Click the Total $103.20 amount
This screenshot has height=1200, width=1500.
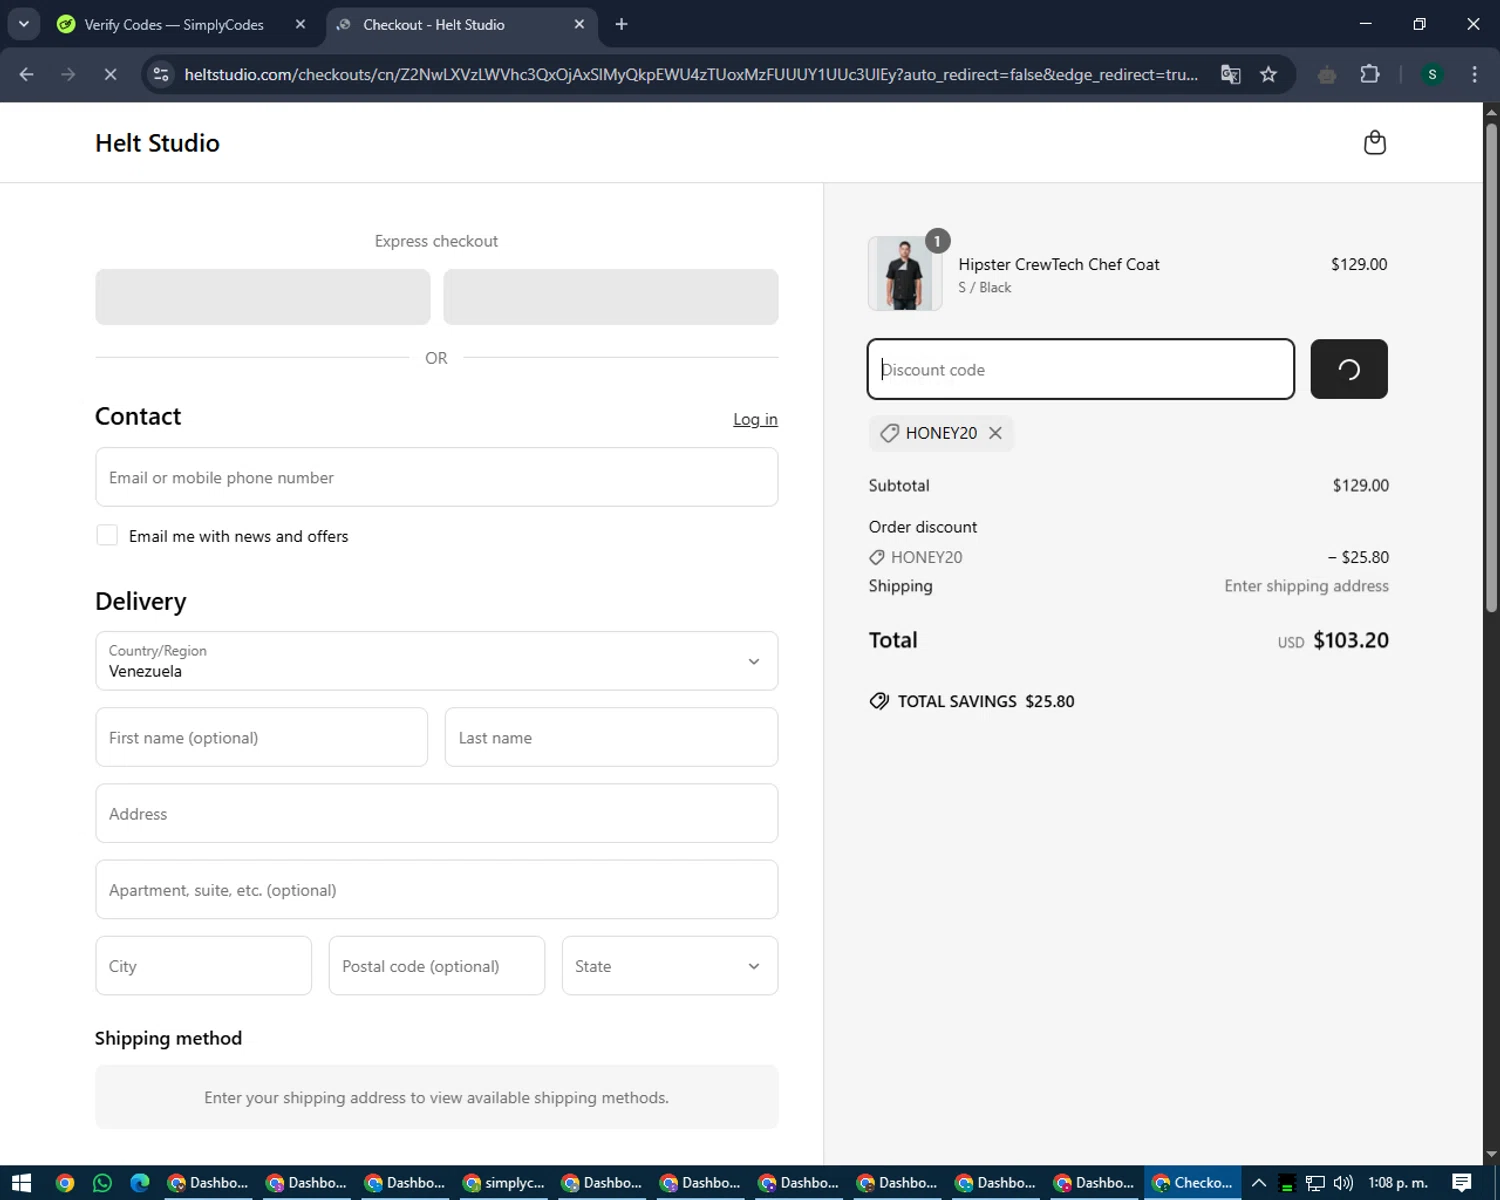1350,640
